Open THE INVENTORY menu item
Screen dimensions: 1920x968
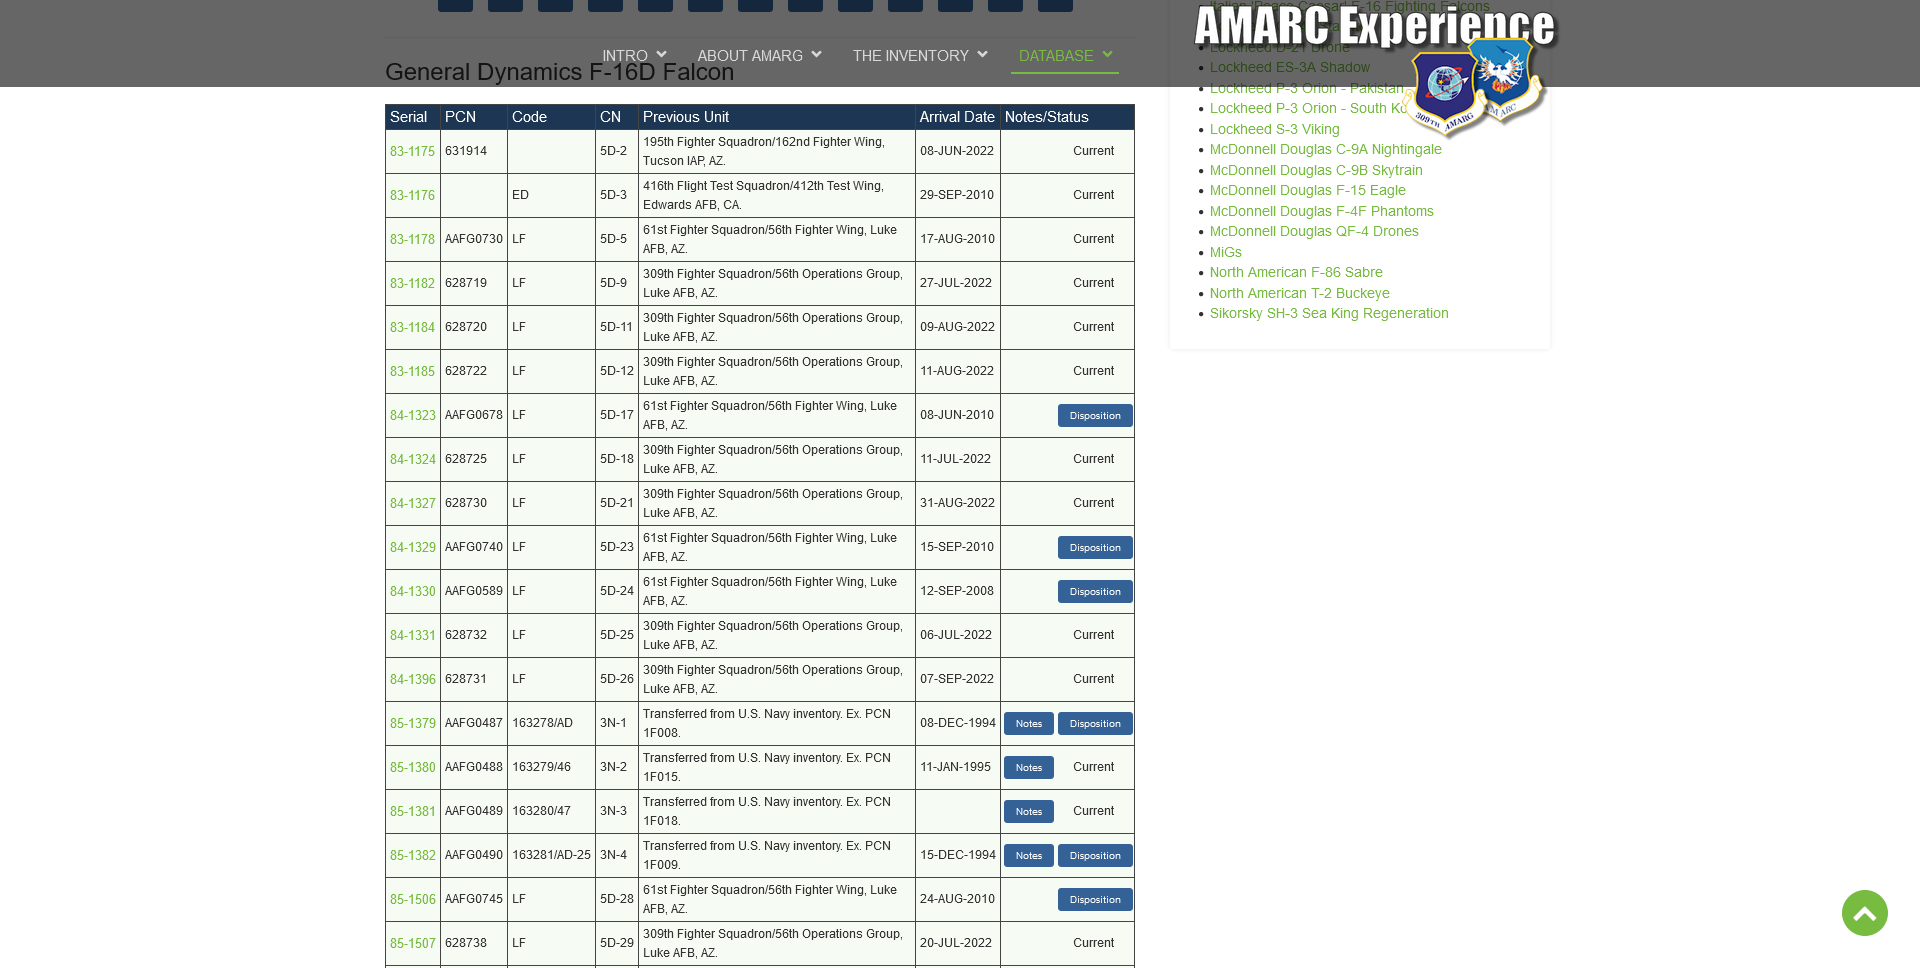tap(910, 56)
